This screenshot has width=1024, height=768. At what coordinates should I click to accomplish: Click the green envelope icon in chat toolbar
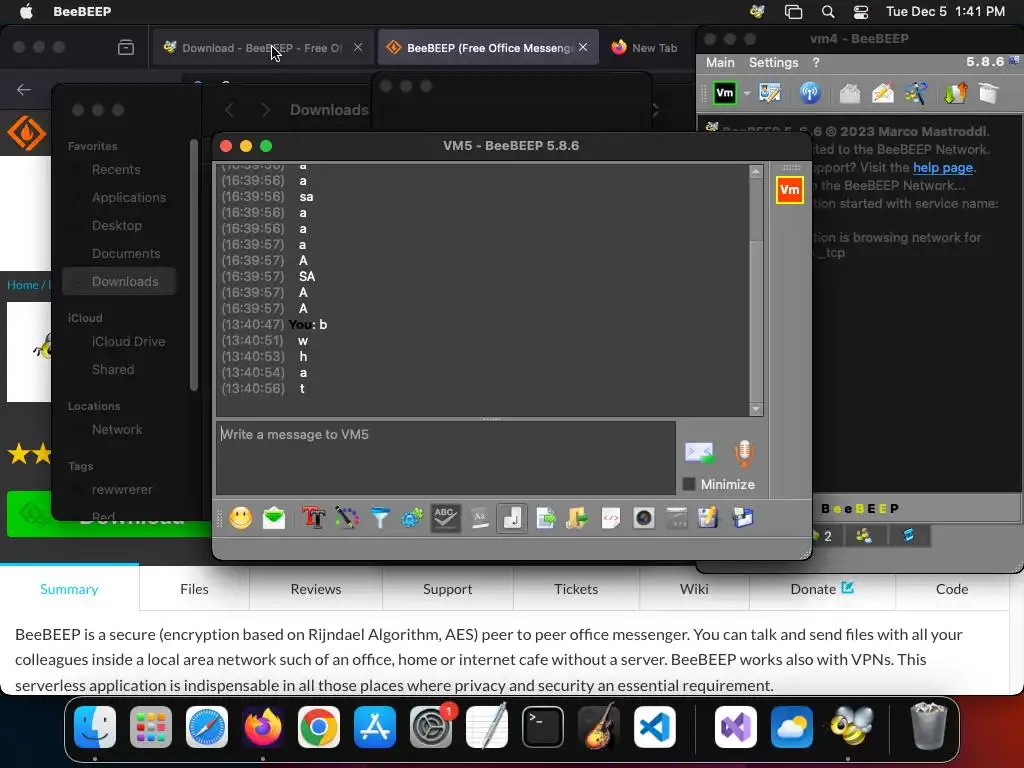[274, 519]
